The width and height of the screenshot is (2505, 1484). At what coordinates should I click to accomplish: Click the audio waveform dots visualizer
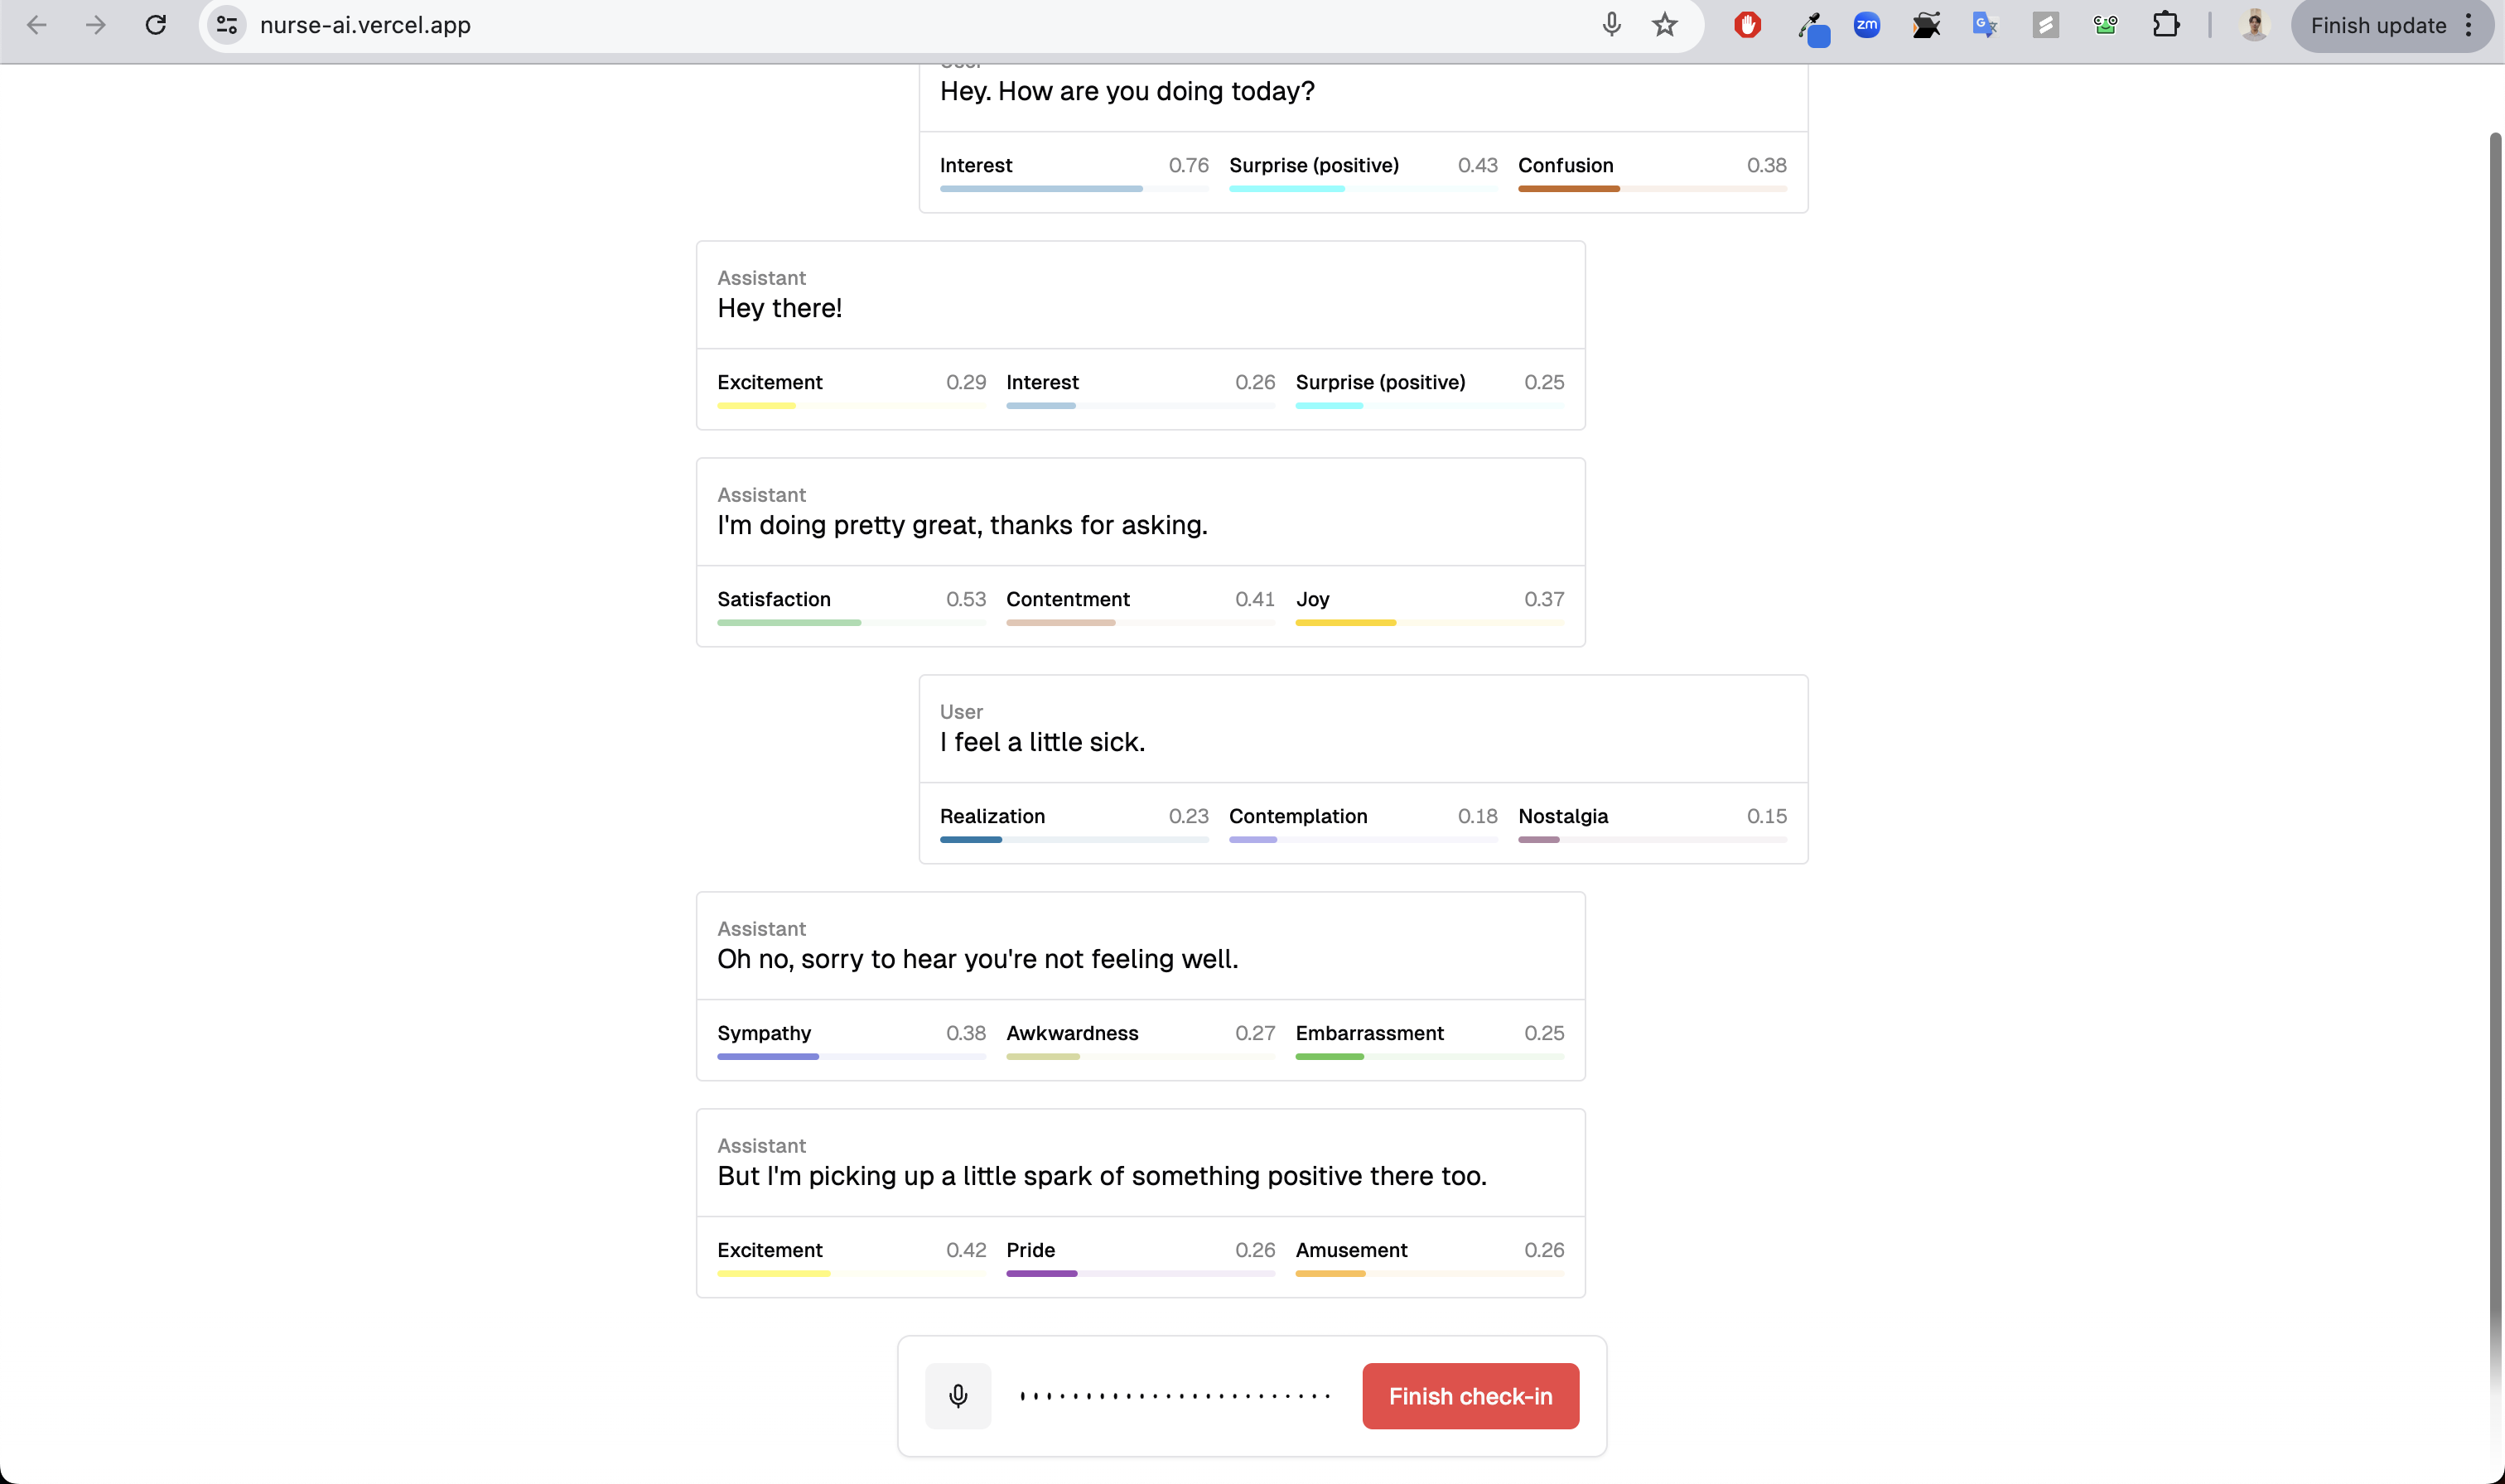pos(1174,1395)
